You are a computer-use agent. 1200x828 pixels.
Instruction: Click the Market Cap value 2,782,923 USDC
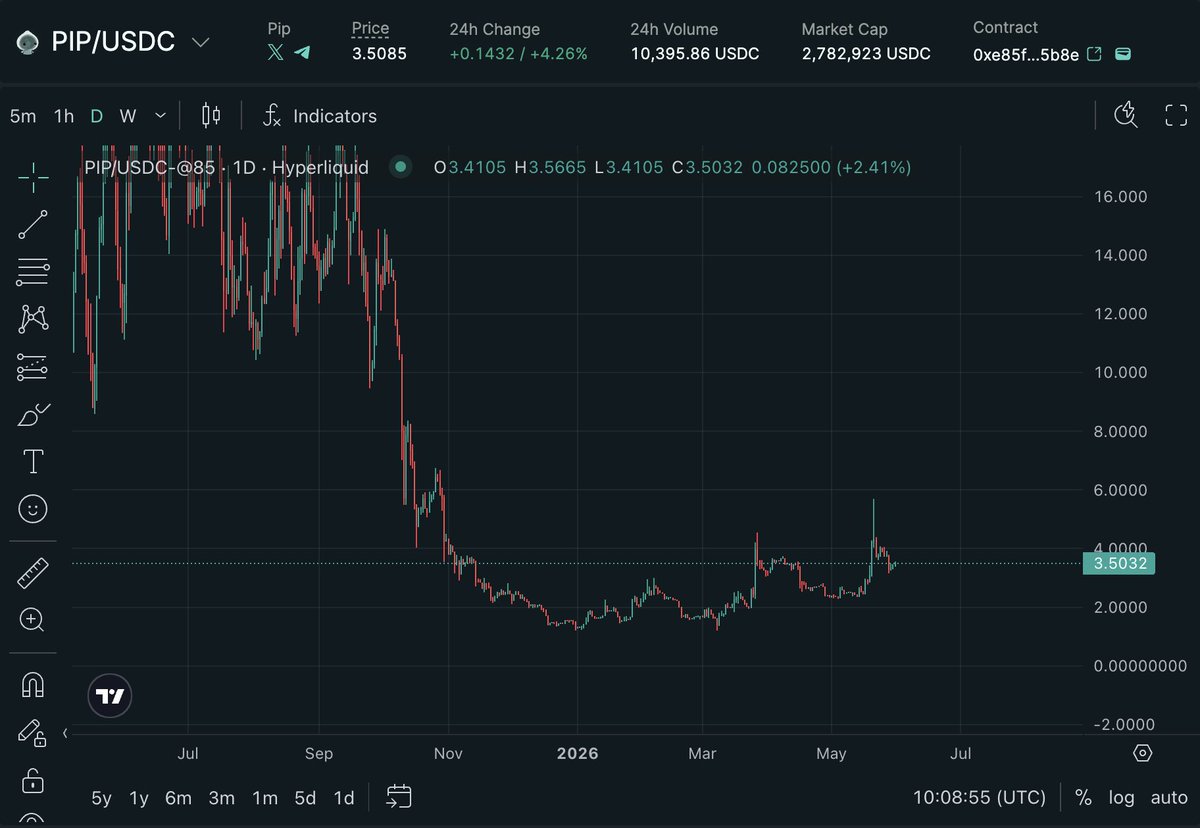866,54
